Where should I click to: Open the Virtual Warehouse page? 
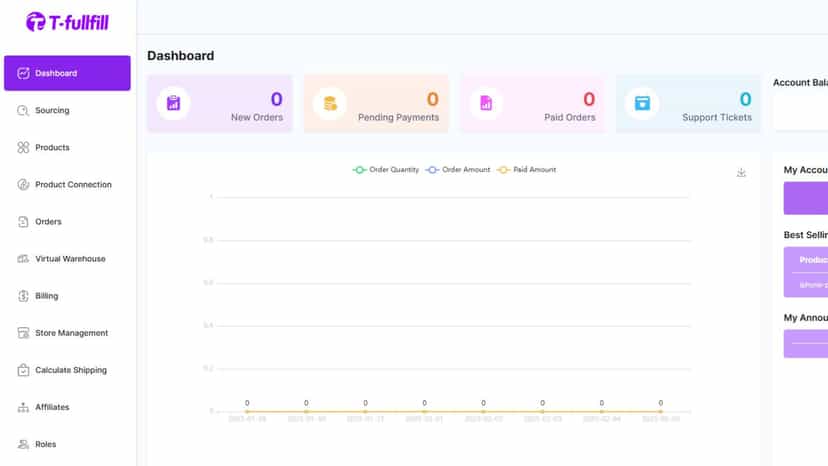pyautogui.click(x=67, y=259)
